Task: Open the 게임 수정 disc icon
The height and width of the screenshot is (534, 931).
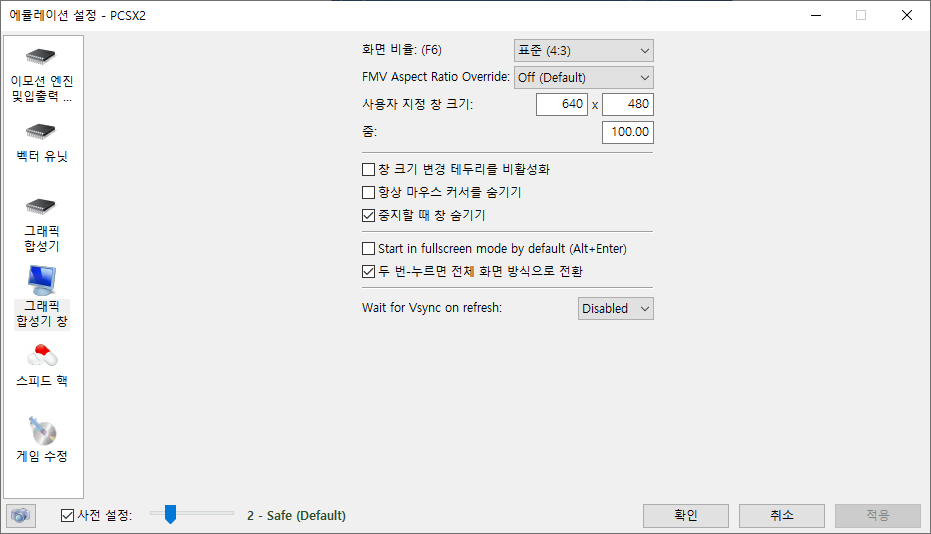Action: click(x=42, y=431)
